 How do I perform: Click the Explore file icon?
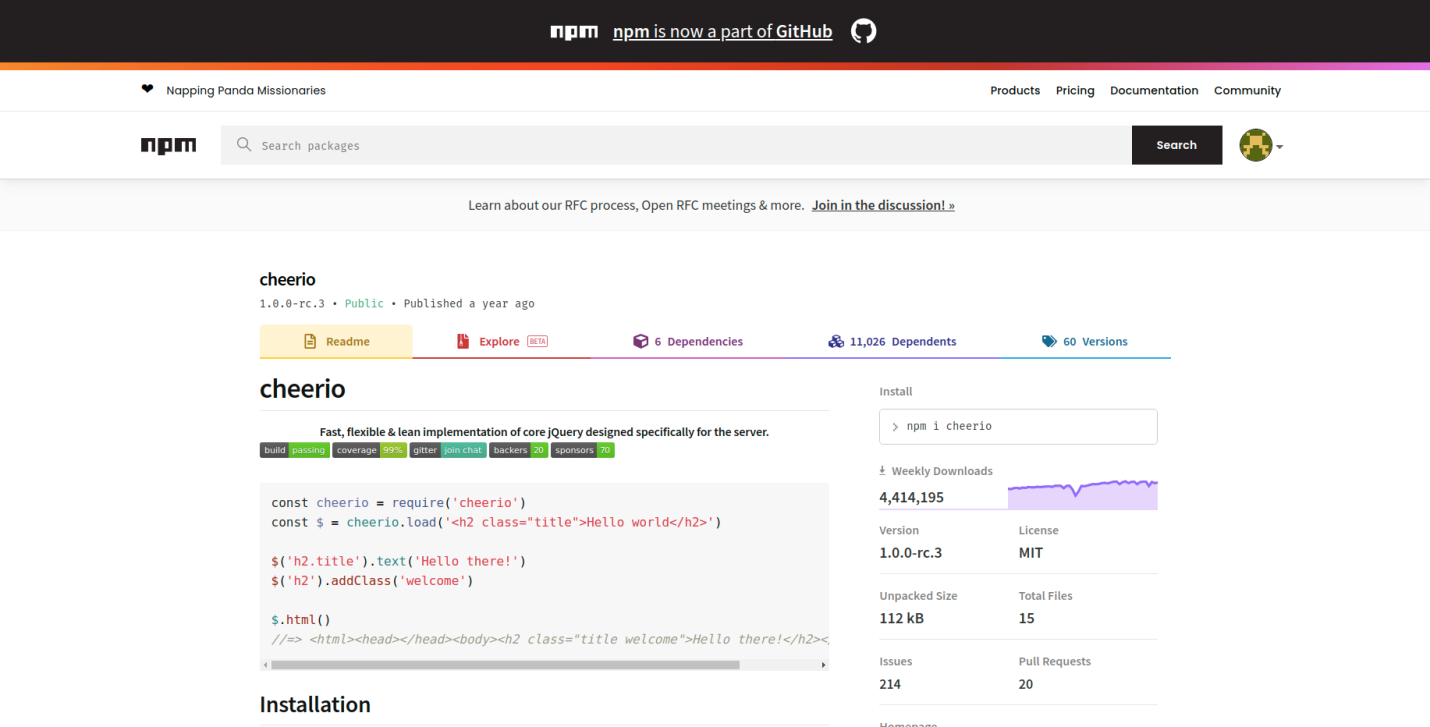(463, 341)
